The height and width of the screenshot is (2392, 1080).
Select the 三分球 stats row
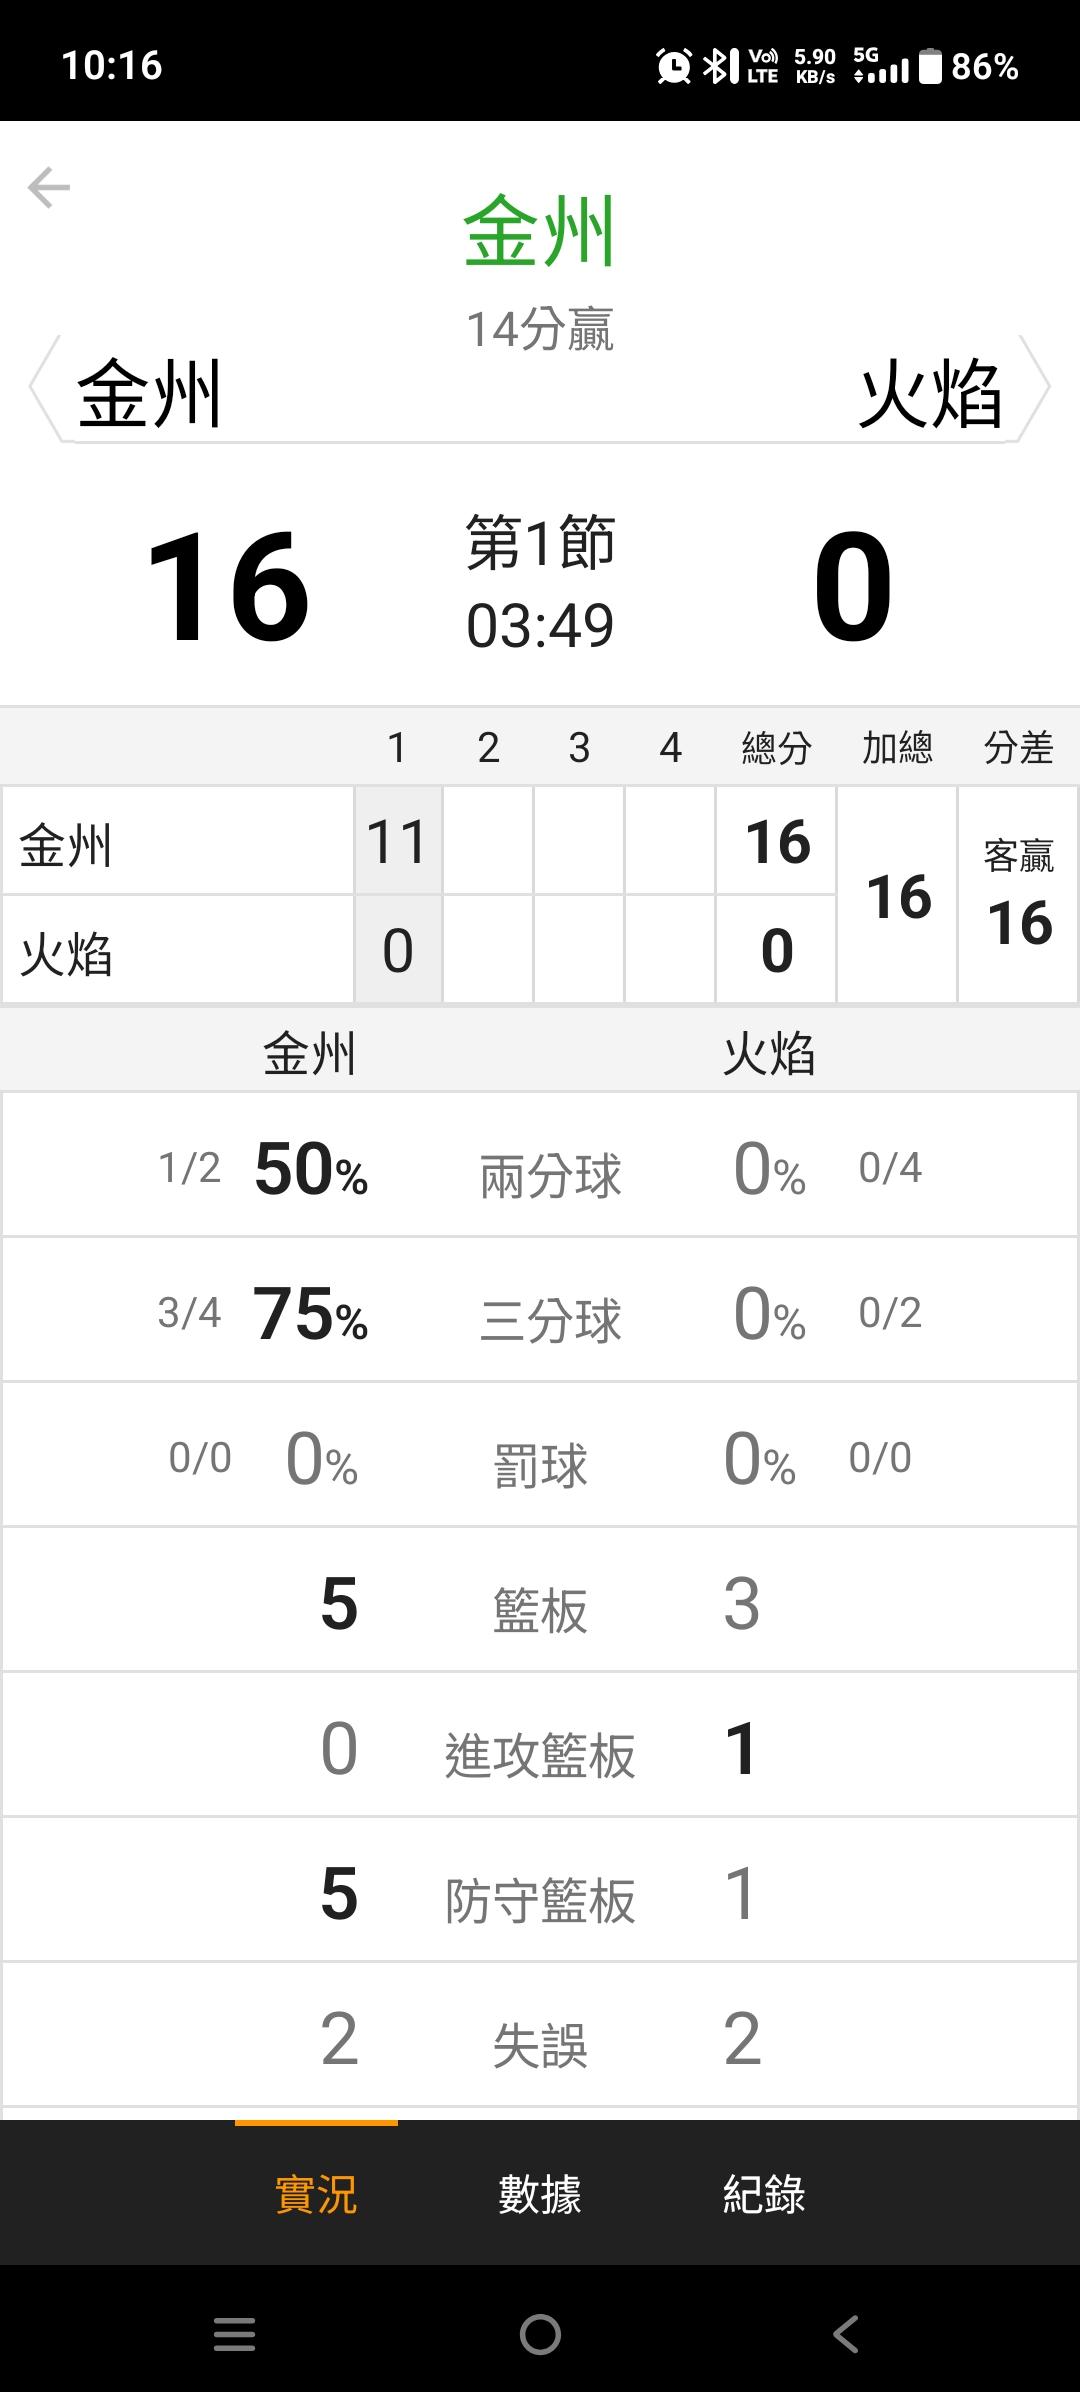(540, 1311)
